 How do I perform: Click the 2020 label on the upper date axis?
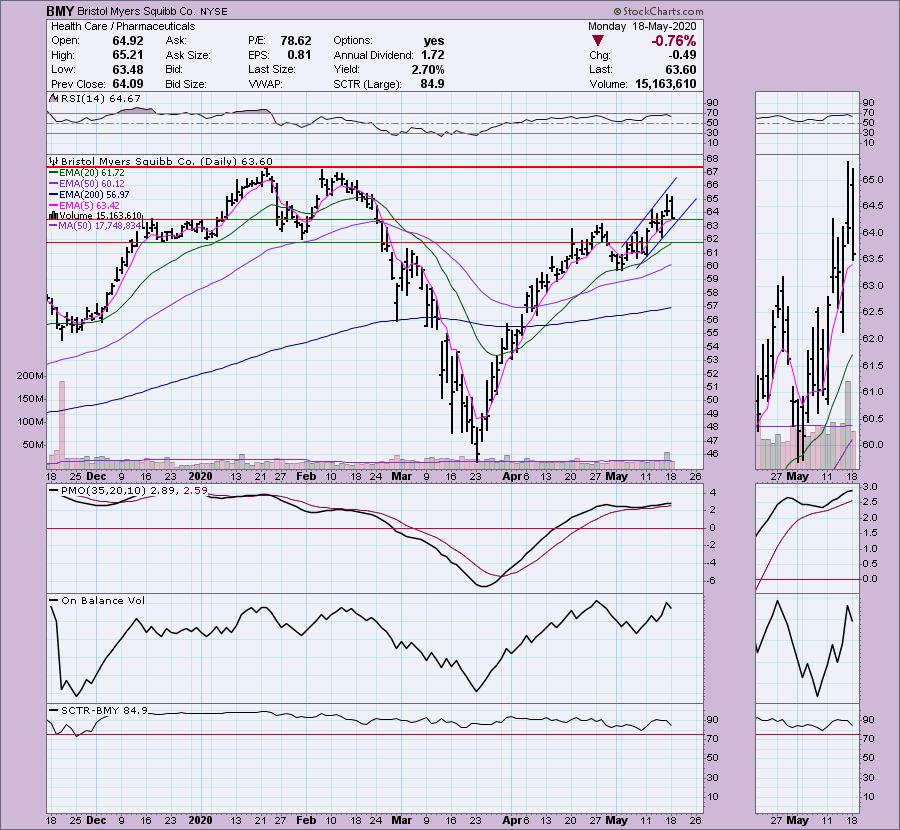pyautogui.click(x=200, y=477)
